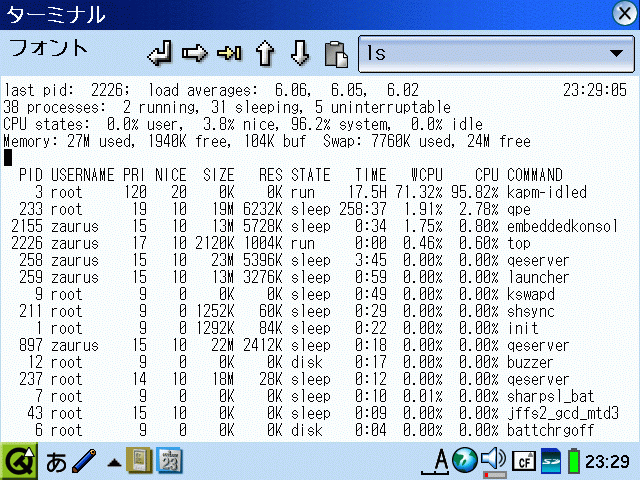Click the 95.82% CPU value
Screen dimensions: 640x480
[475, 192]
